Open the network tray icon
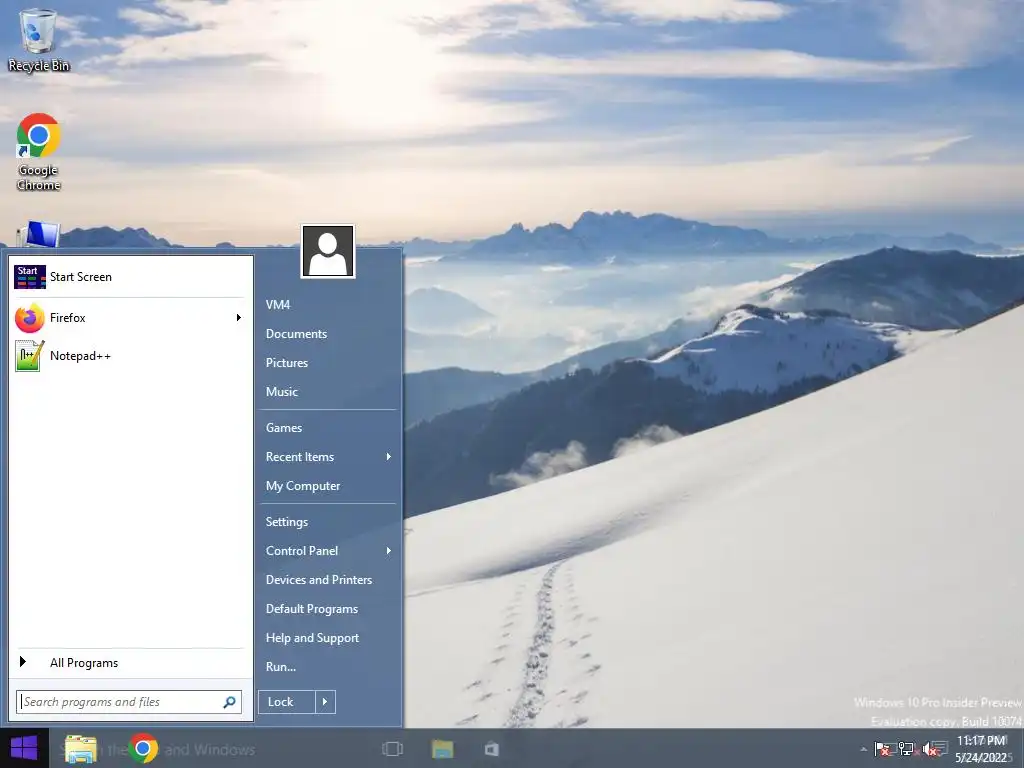This screenshot has height=768, width=1024. click(x=906, y=748)
